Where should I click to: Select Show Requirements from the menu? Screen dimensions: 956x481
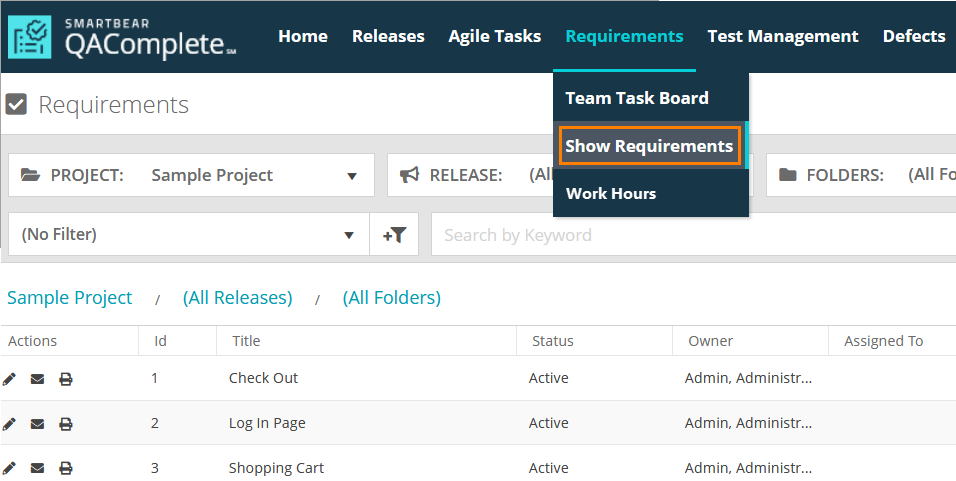pyautogui.click(x=649, y=146)
